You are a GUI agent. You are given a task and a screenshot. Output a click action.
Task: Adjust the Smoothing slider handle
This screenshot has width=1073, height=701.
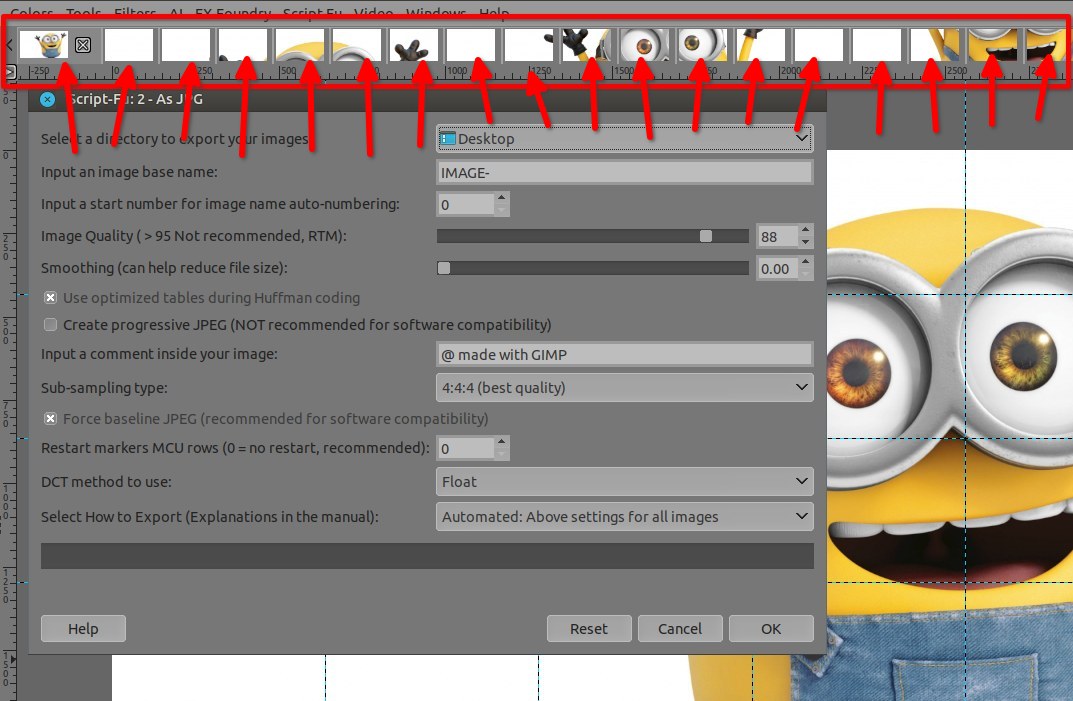click(x=443, y=268)
